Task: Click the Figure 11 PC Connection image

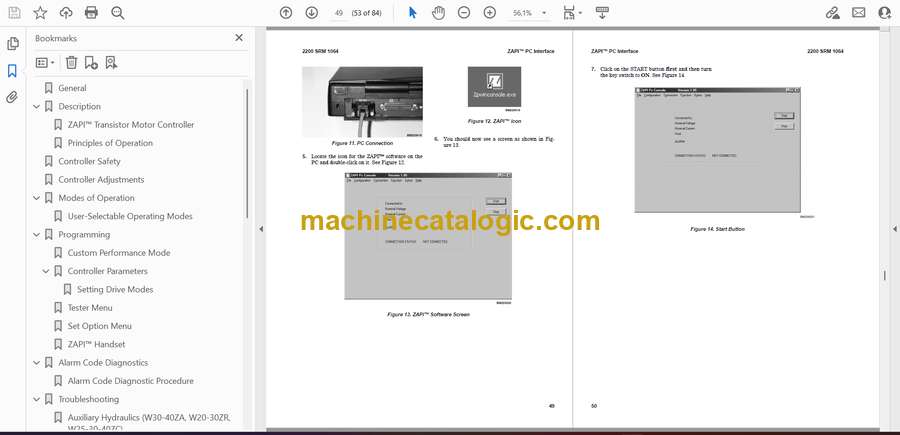Action: coord(362,102)
